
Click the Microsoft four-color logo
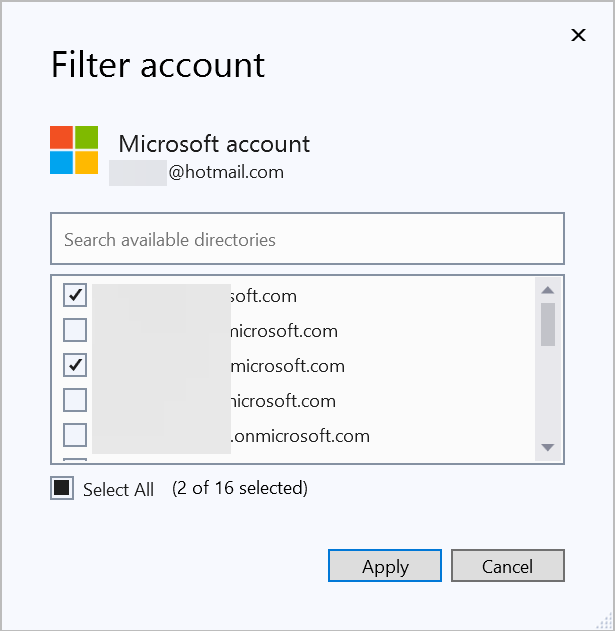(x=74, y=150)
